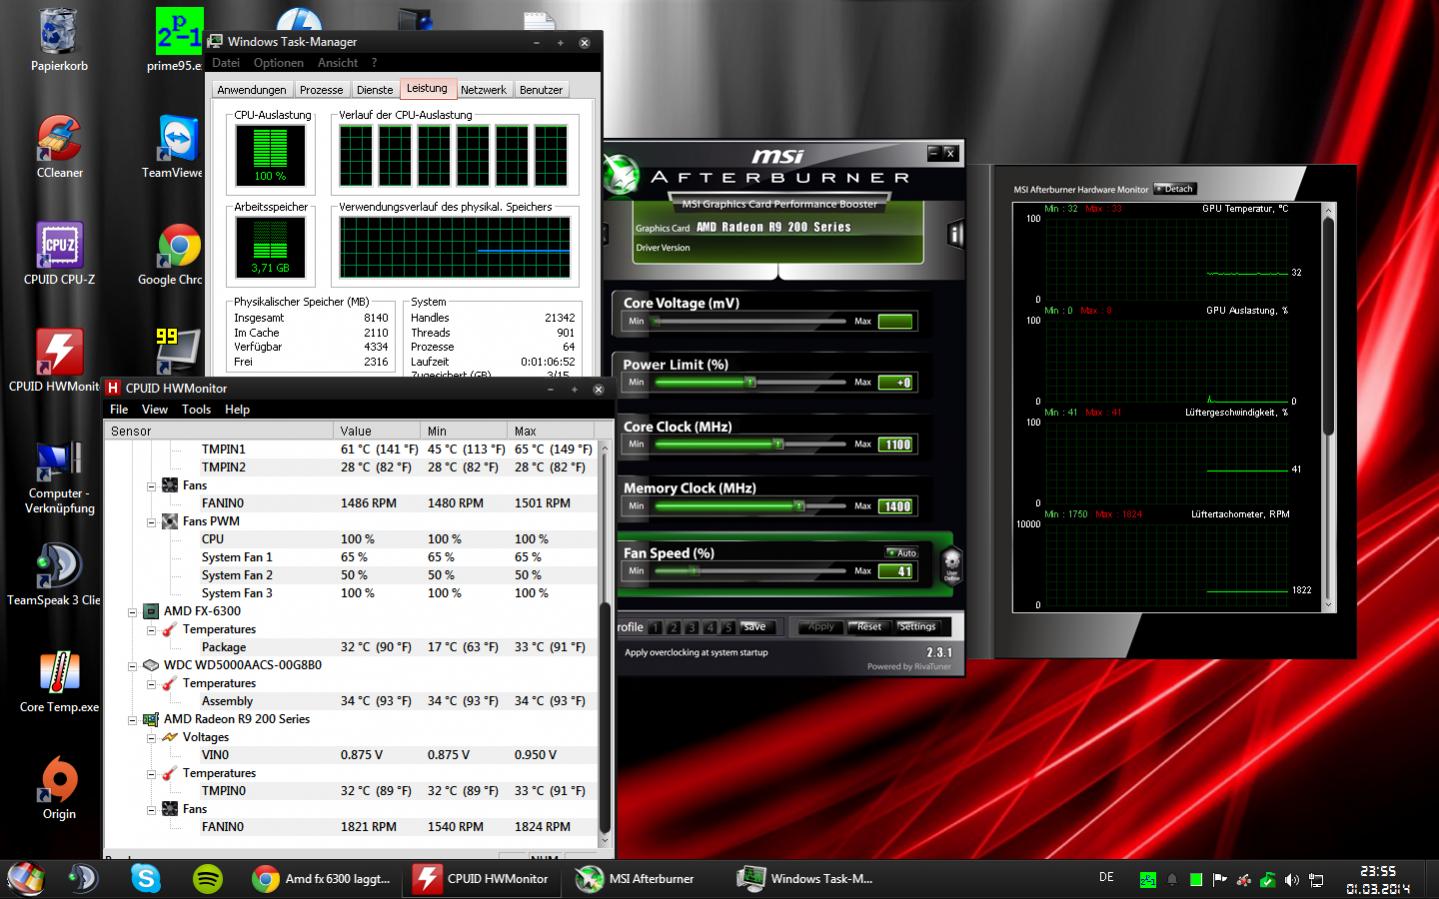This screenshot has height=899, width=1439.
Task: Collapse the Voltages node under Radeon
Action: pos(152,738)
